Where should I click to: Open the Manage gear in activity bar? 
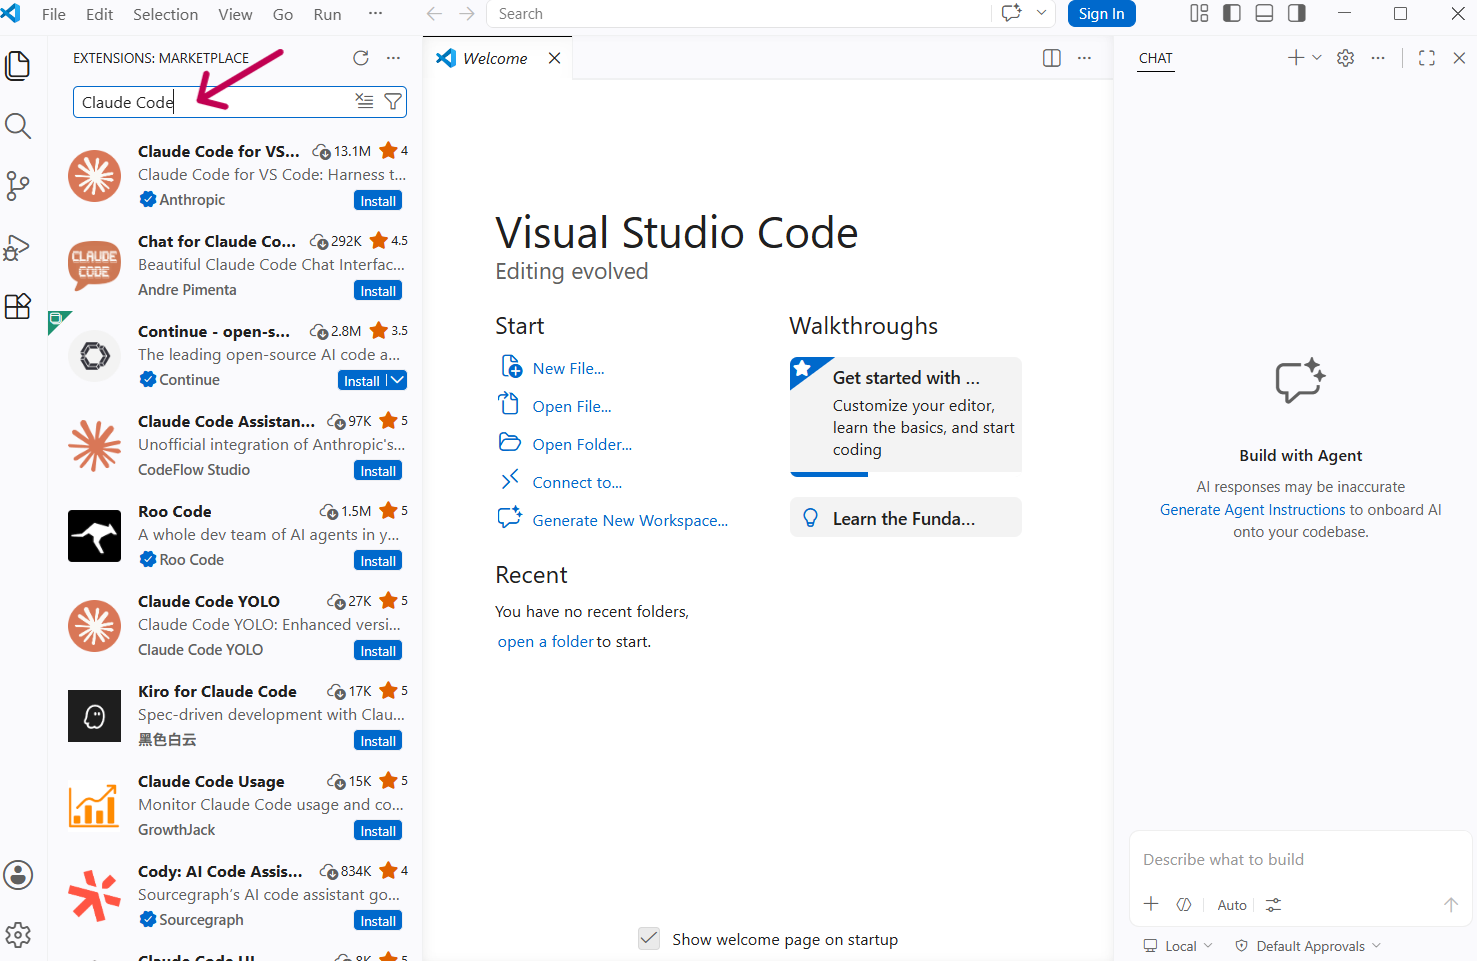click(x=18, y=935)
